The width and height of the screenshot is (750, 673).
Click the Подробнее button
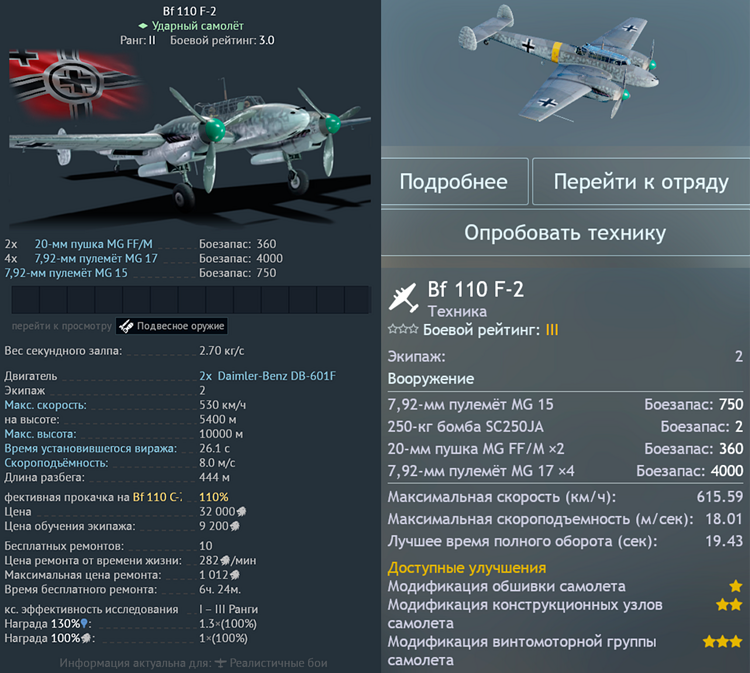454,182
